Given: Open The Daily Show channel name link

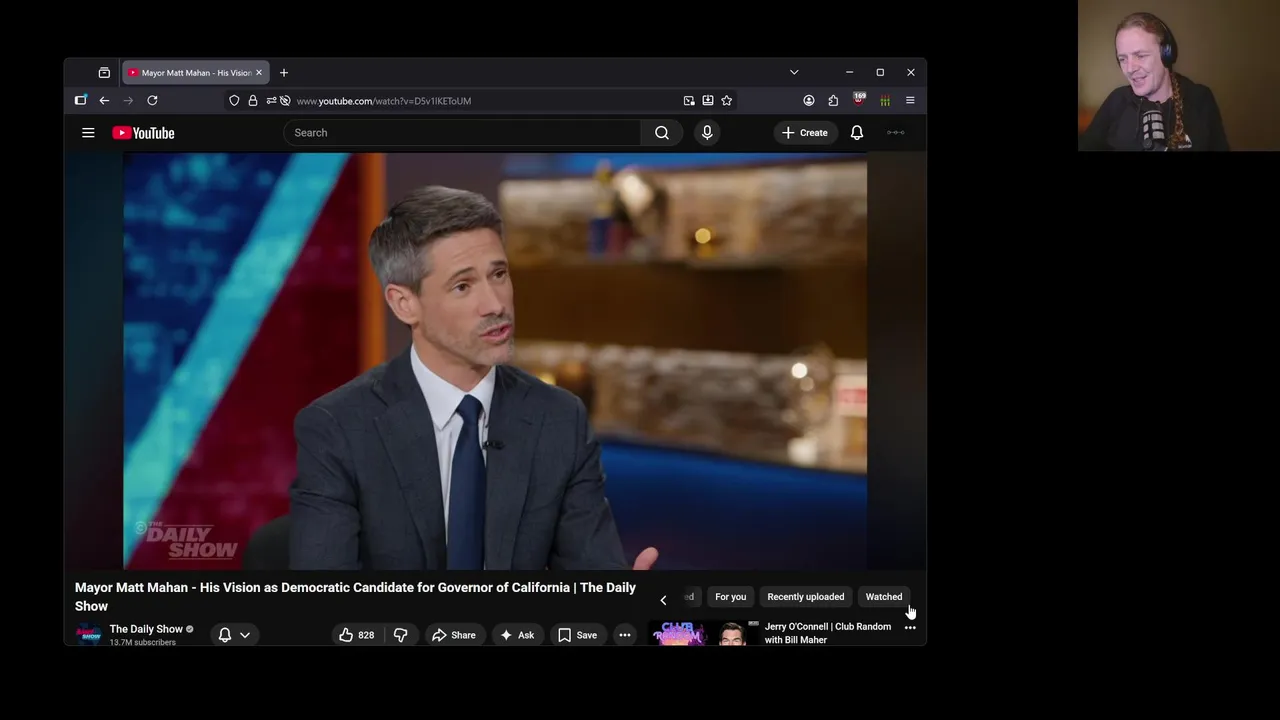Looking at the screenshot, I should (146, 629).
